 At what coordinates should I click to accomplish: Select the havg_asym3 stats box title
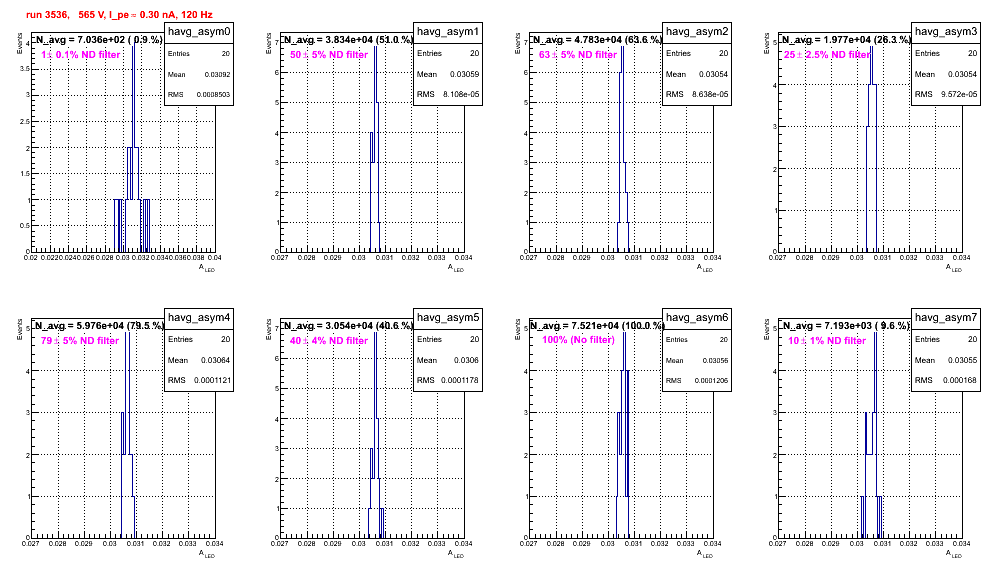pyautogui.click(x=946, y=31)
